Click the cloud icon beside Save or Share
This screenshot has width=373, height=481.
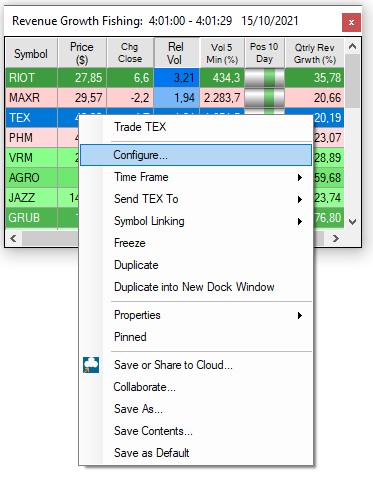coord(91,365)
